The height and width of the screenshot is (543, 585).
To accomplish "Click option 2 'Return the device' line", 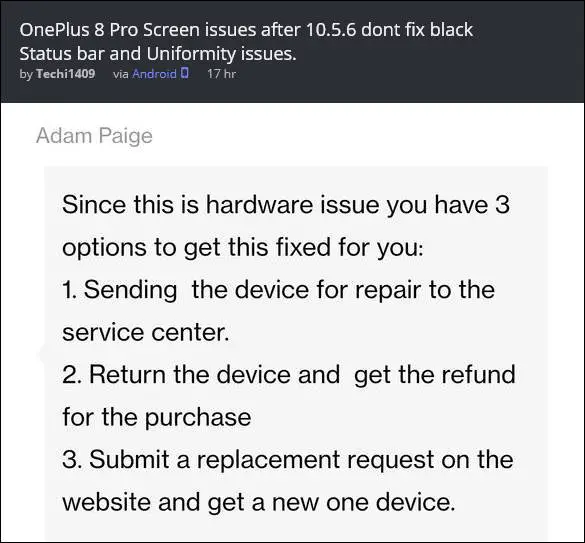I will pos(289,375).
